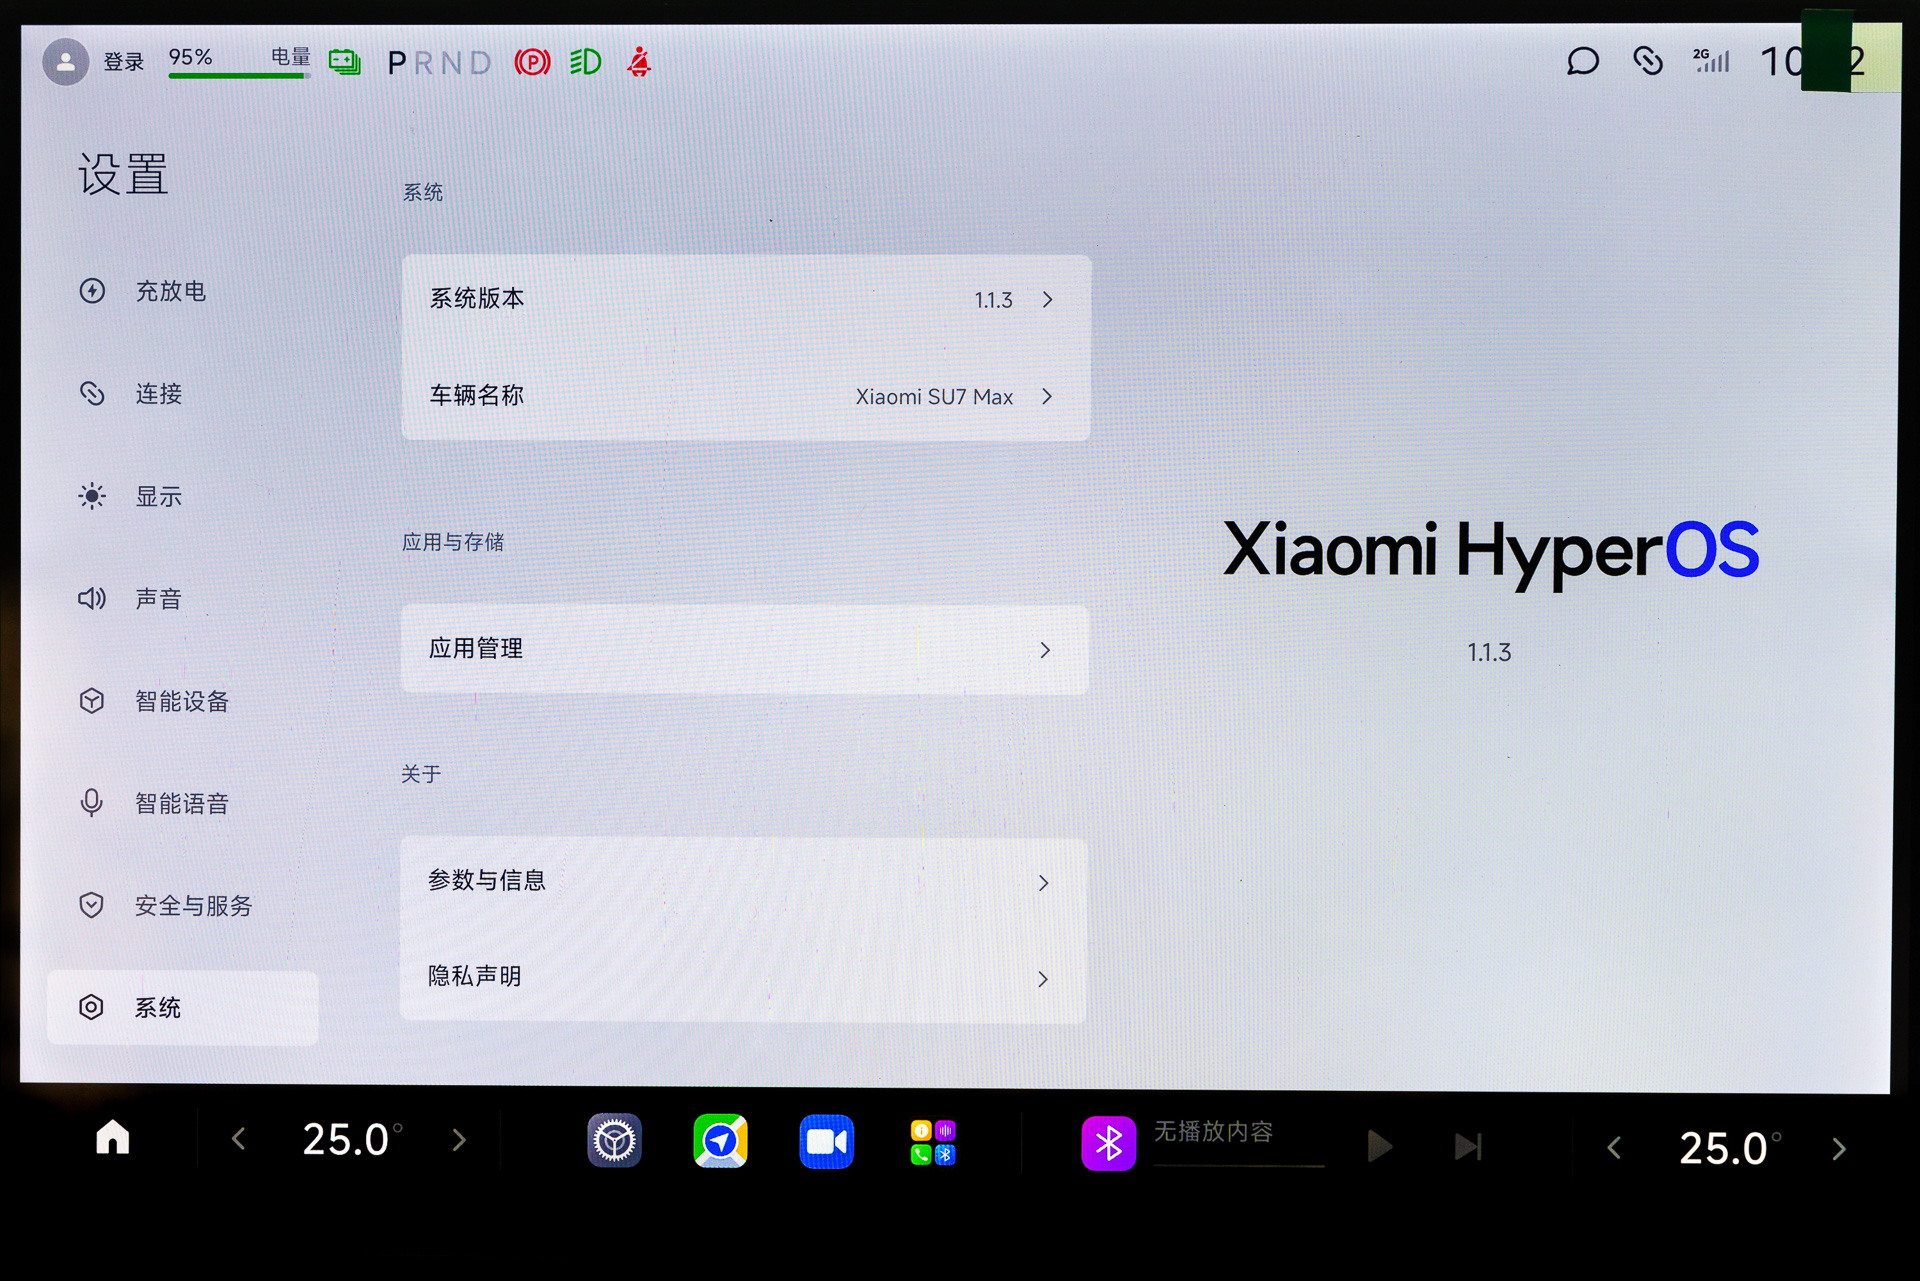Select 充放电 in settings sidebar
The image size is (1920, 1281).
[170, 291]
